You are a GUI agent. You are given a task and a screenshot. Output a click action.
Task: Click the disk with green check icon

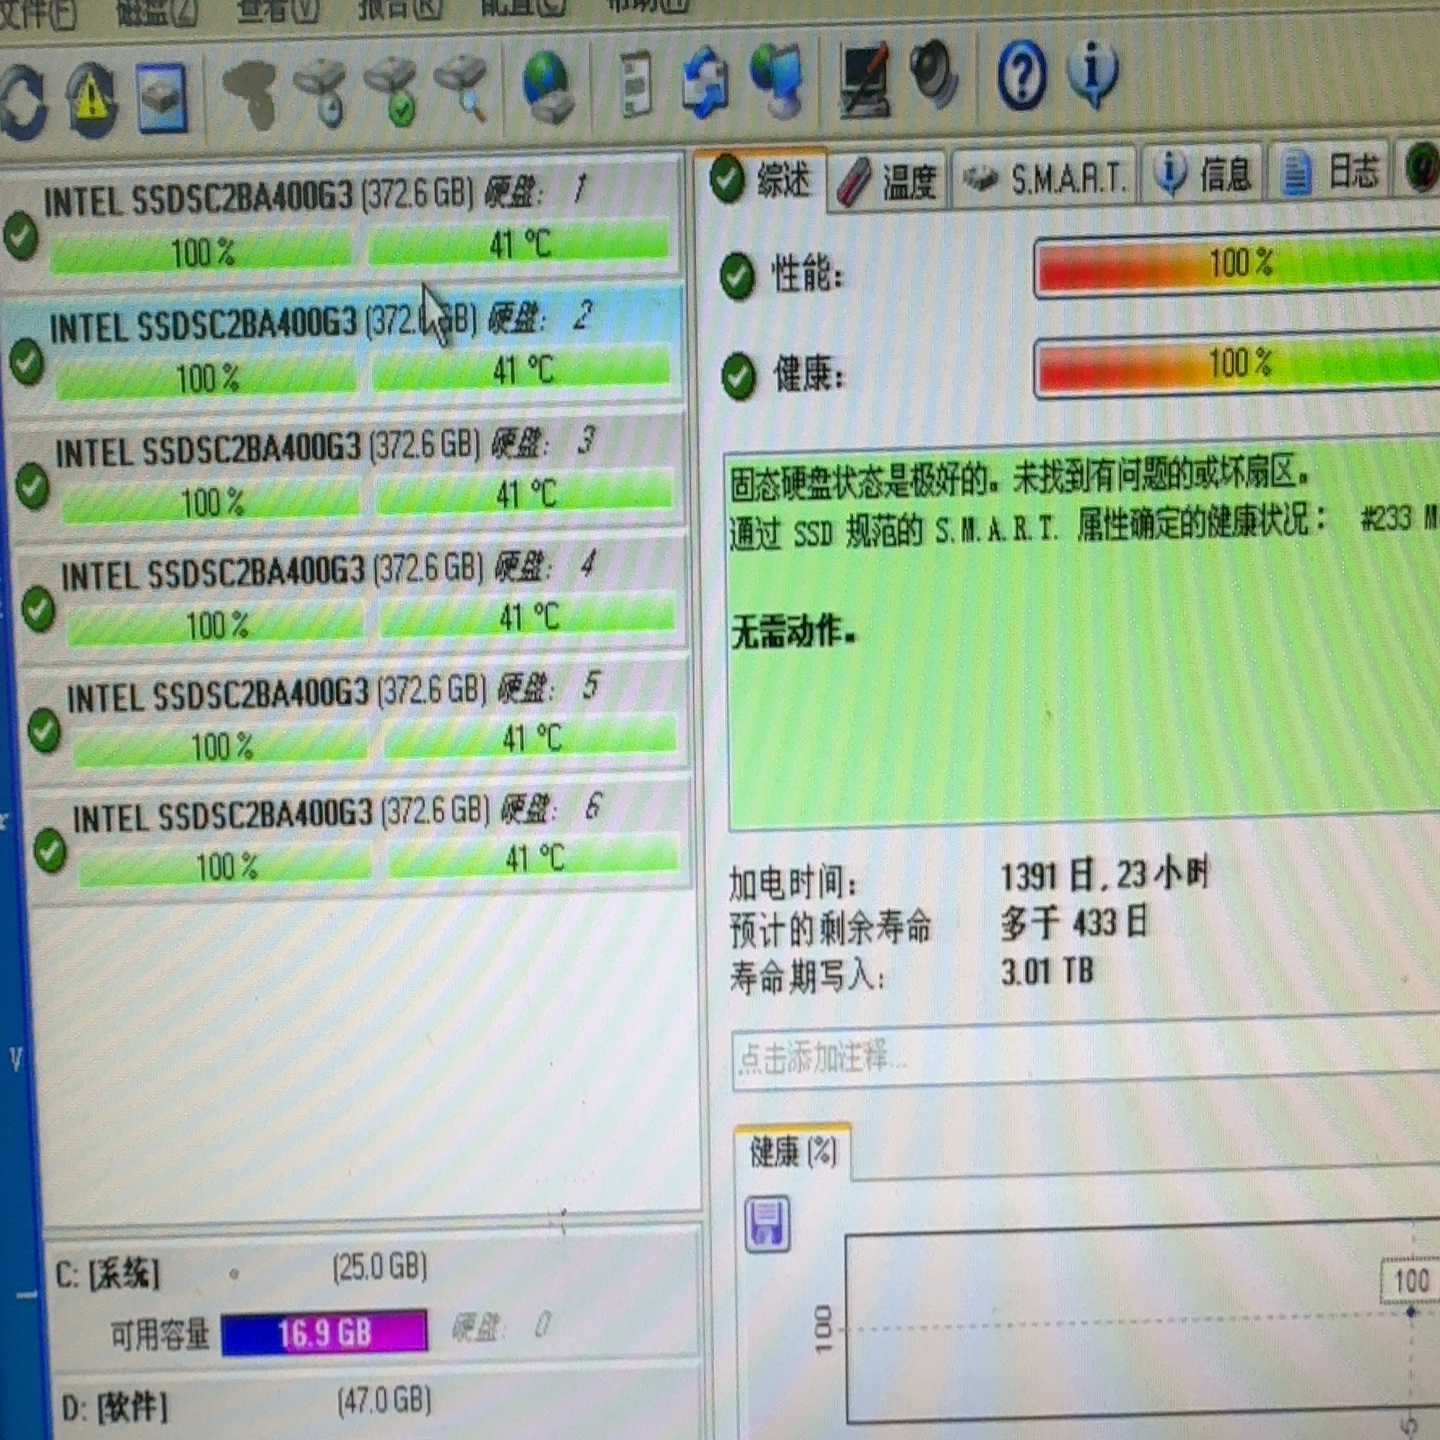[x=392, y=91]
